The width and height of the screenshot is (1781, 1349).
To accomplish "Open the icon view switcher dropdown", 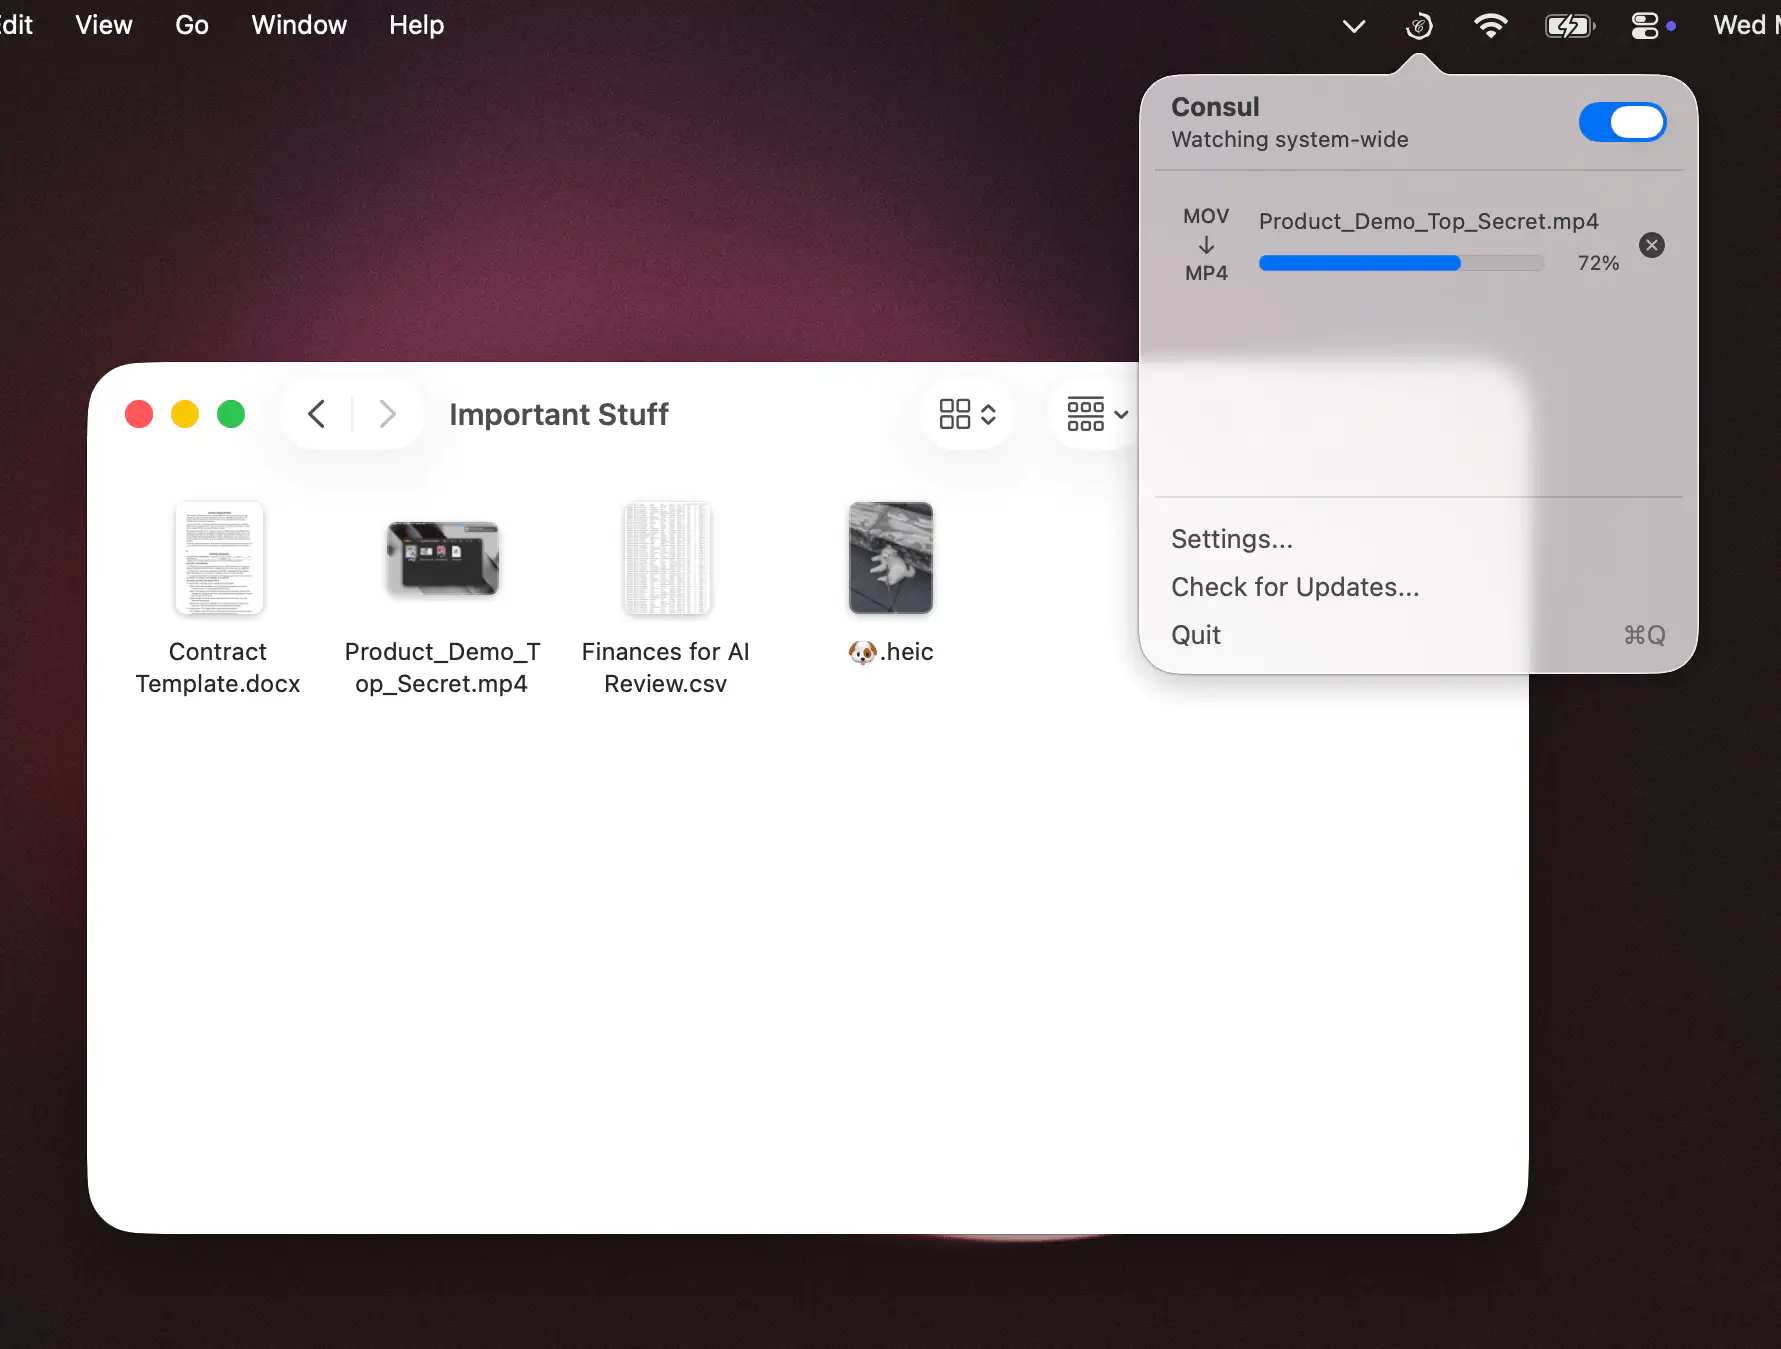I will click(967, 414).
